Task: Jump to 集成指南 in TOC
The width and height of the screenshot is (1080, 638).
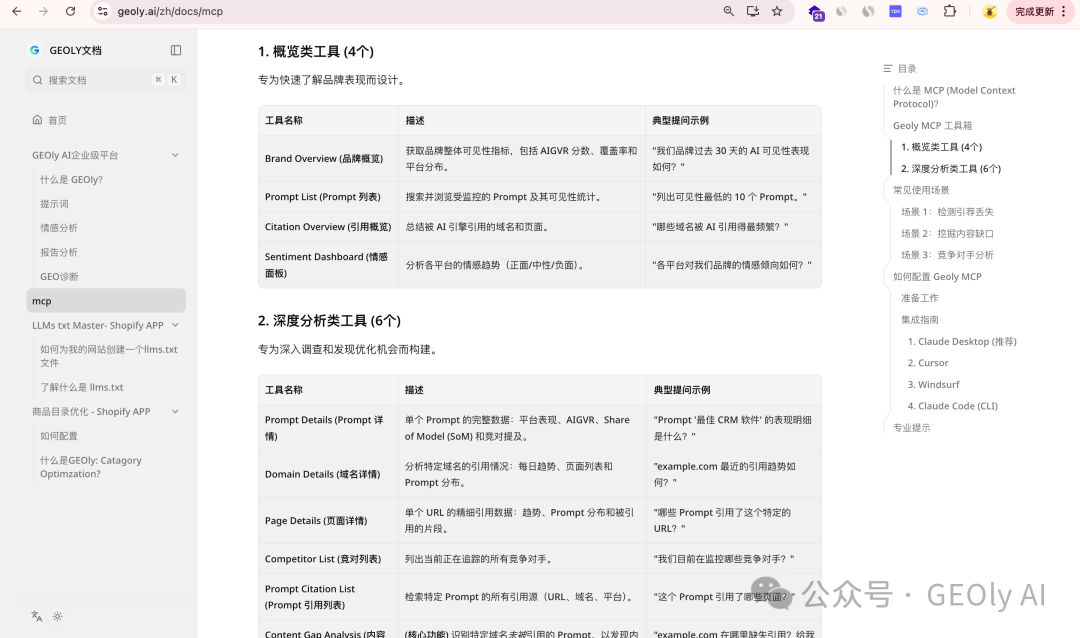Action: [x=920, y=320]
